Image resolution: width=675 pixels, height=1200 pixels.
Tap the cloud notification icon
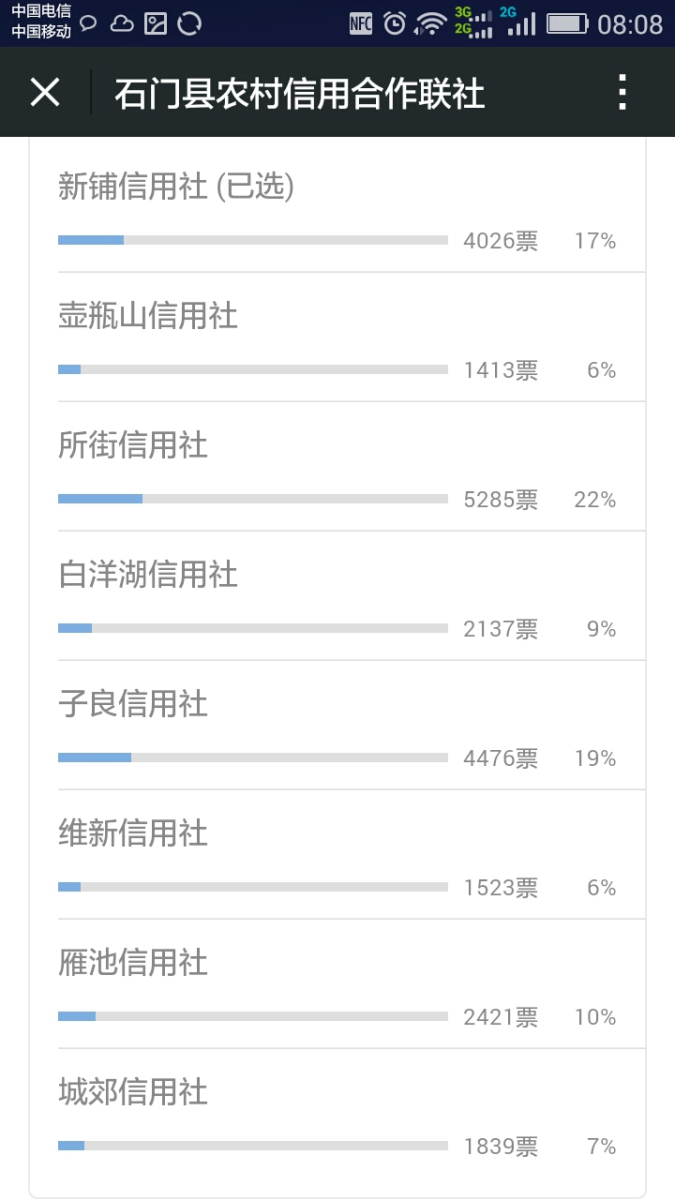(122, 23)
